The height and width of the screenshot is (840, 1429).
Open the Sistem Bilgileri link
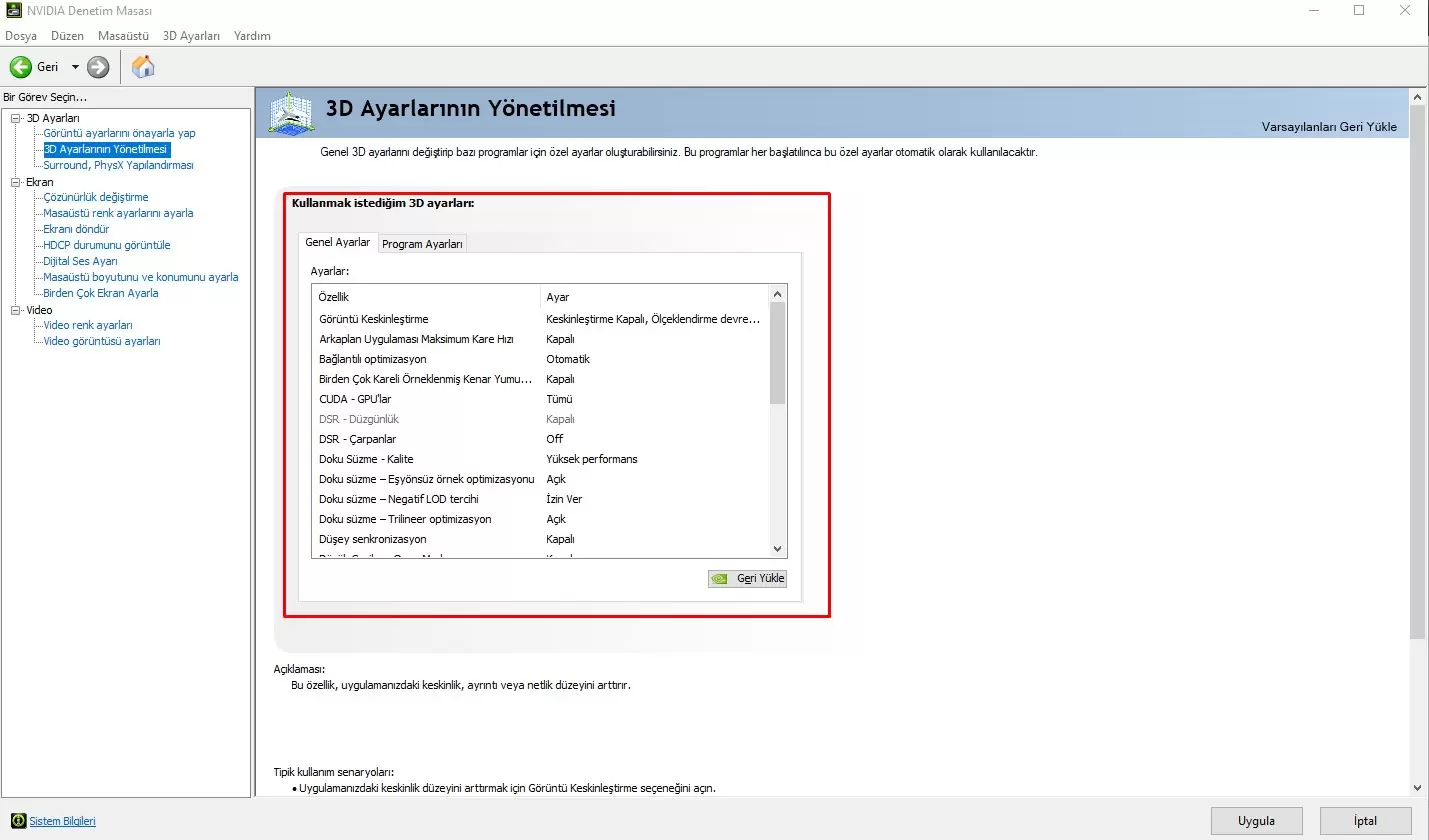coord(62,821)
